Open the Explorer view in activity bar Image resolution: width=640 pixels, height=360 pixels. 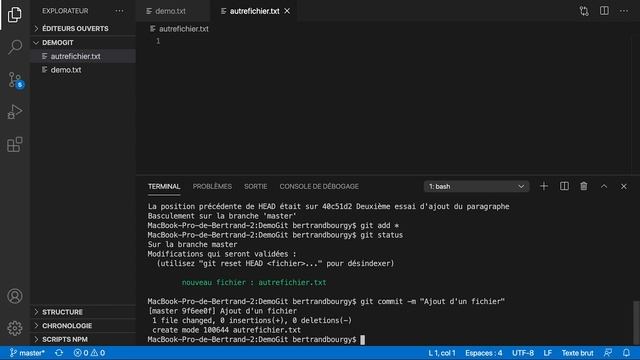pos(15,15)
